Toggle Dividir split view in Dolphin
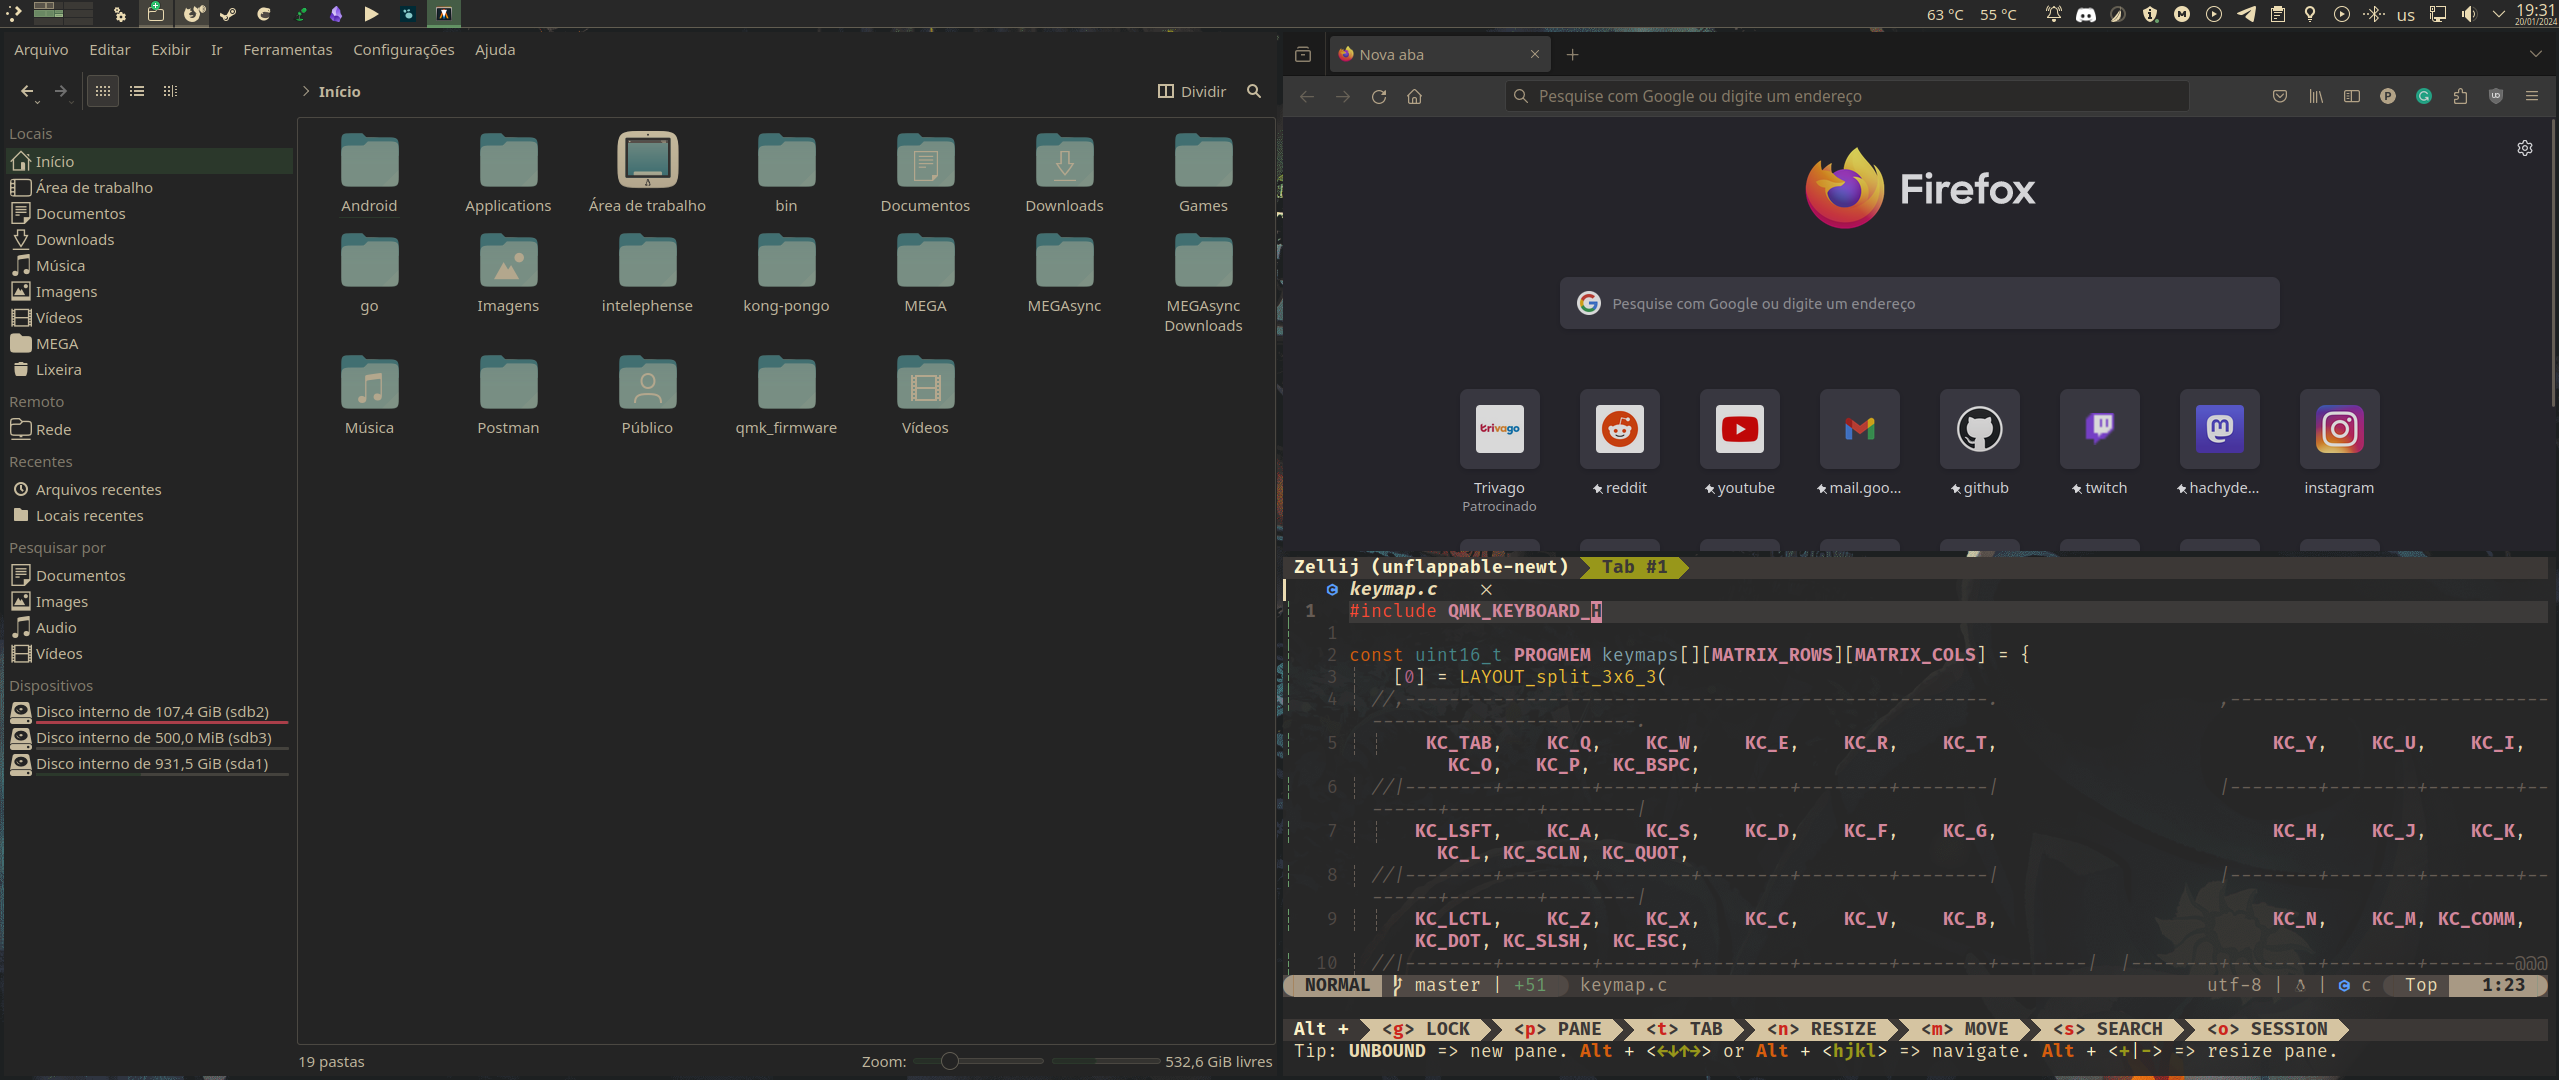 [x=1192, y=91]
